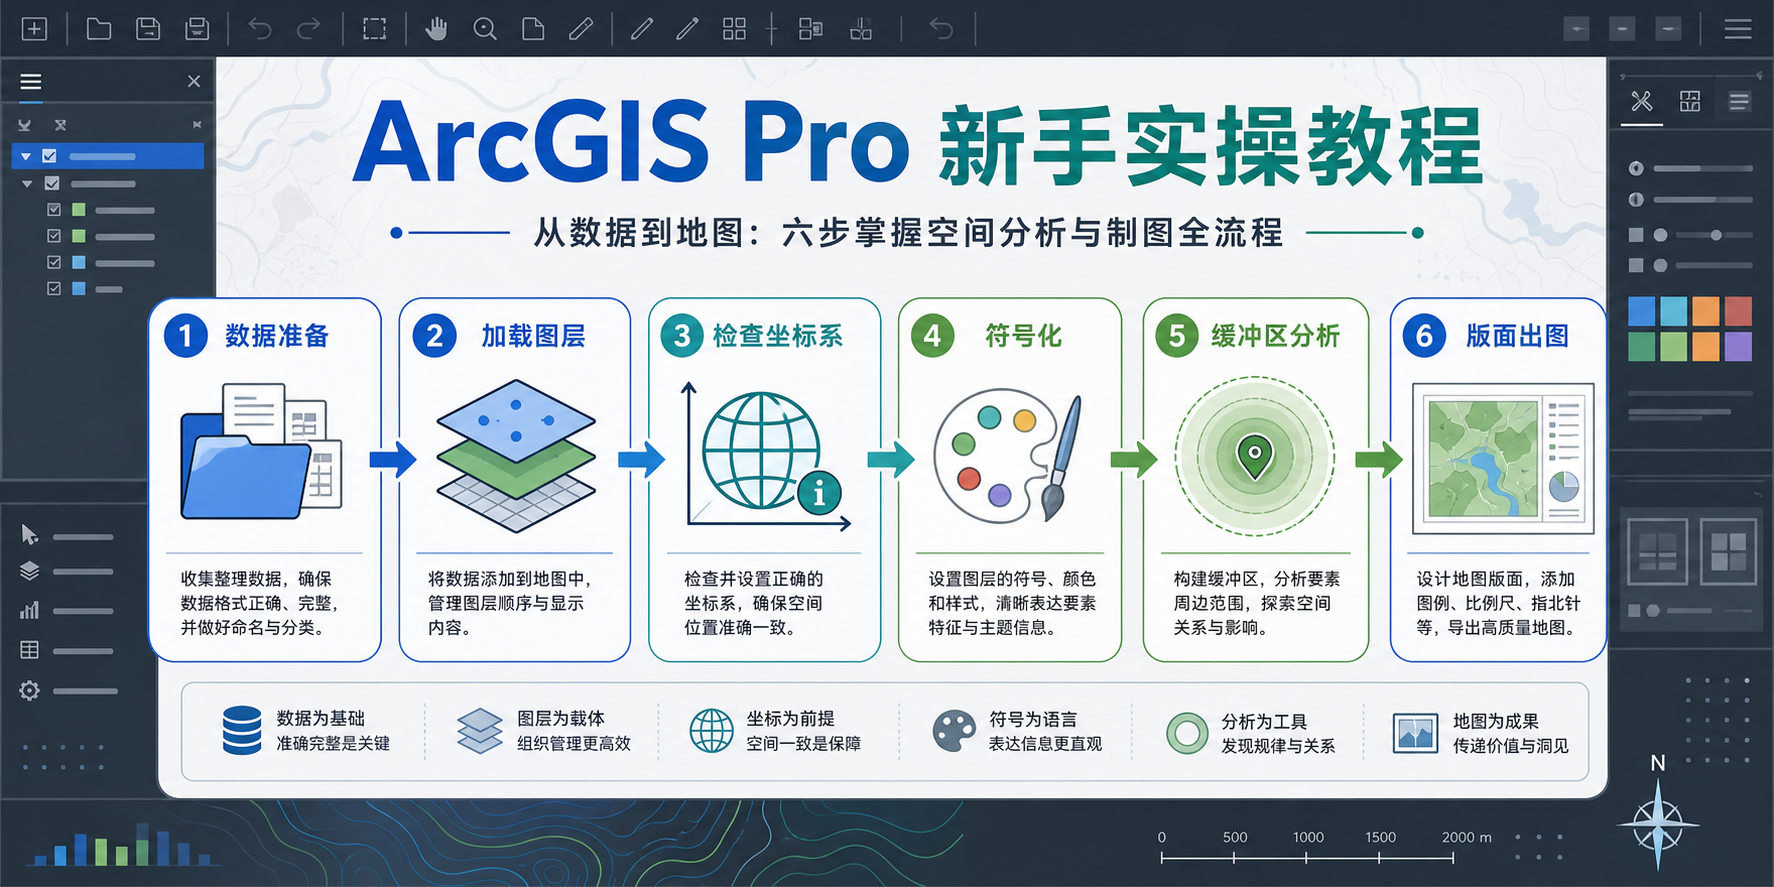Image resolution: width=1774 pixels, height=887 pixels.
Task: Adjust the slider with the round handle in right panel
Action: coord(1716,235)
